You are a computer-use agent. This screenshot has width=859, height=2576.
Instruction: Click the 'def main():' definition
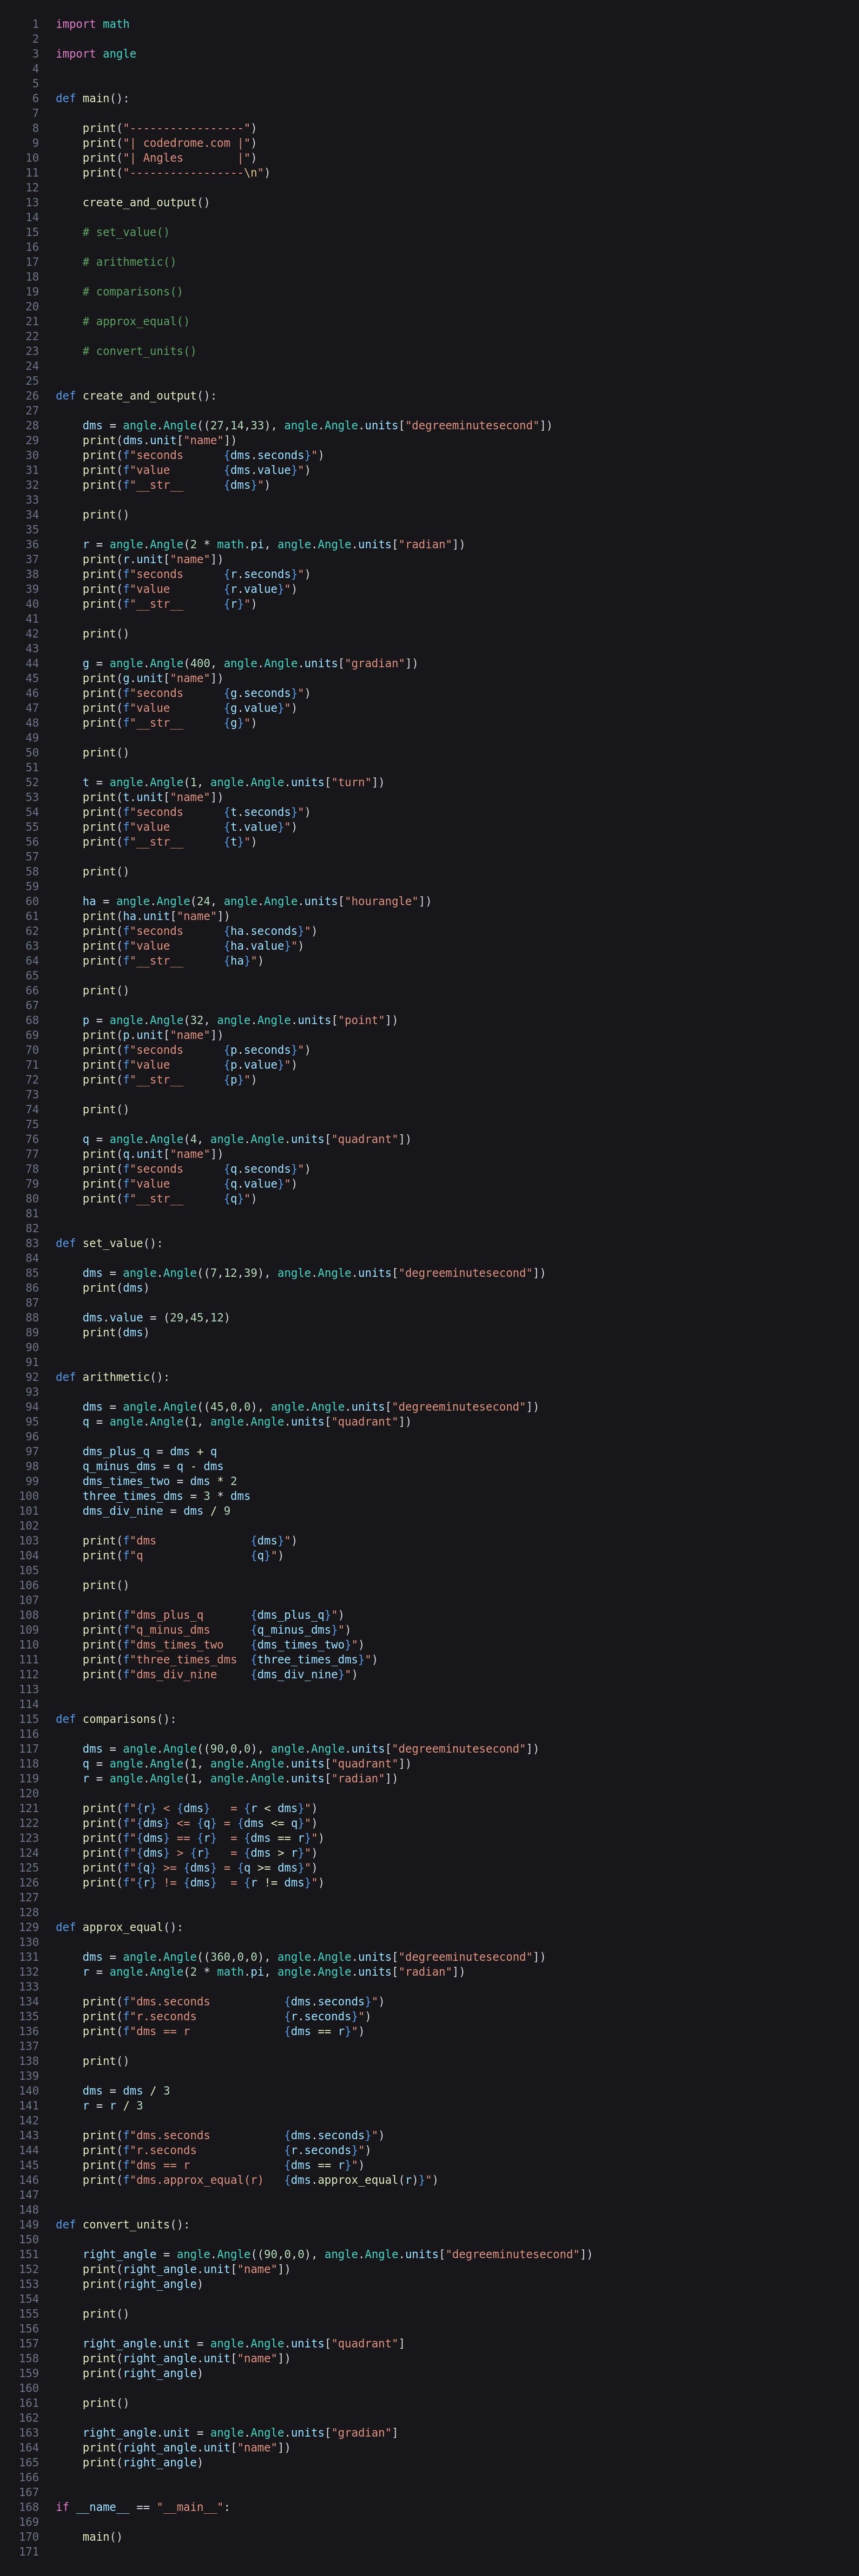point(92,98)
